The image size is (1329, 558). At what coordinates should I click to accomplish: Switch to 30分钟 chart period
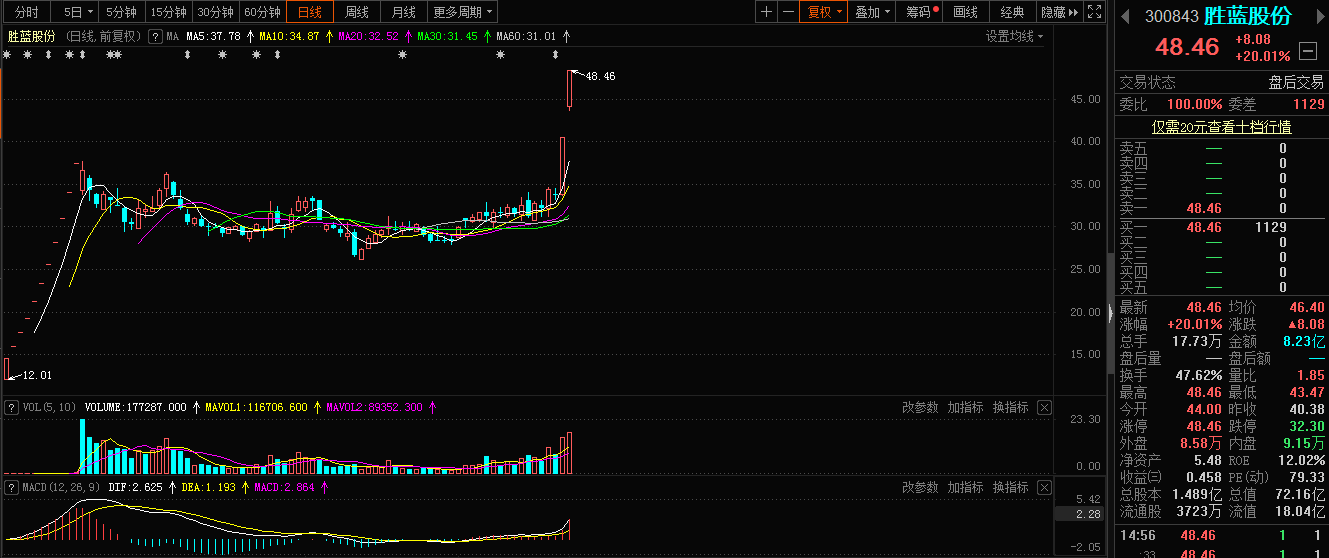(x=215, y=12)
